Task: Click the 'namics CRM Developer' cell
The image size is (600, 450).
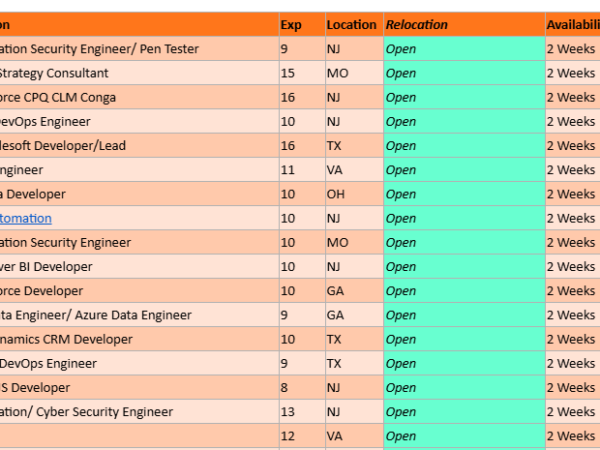Action: pyautogui.click(x=139, y=339)
